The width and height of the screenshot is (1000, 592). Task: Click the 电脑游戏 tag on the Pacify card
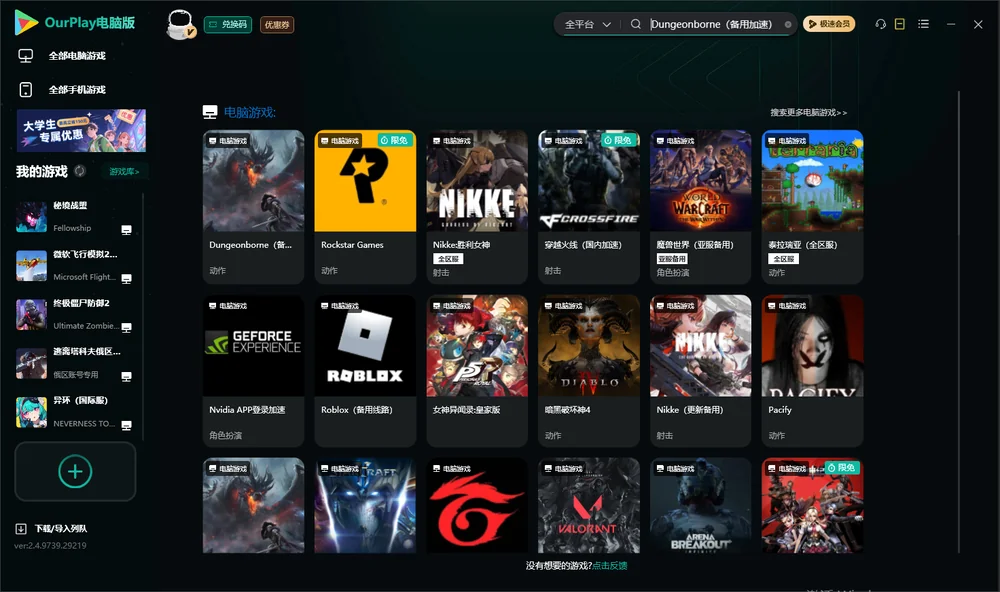pyautogui.click(x=787, y=306)
